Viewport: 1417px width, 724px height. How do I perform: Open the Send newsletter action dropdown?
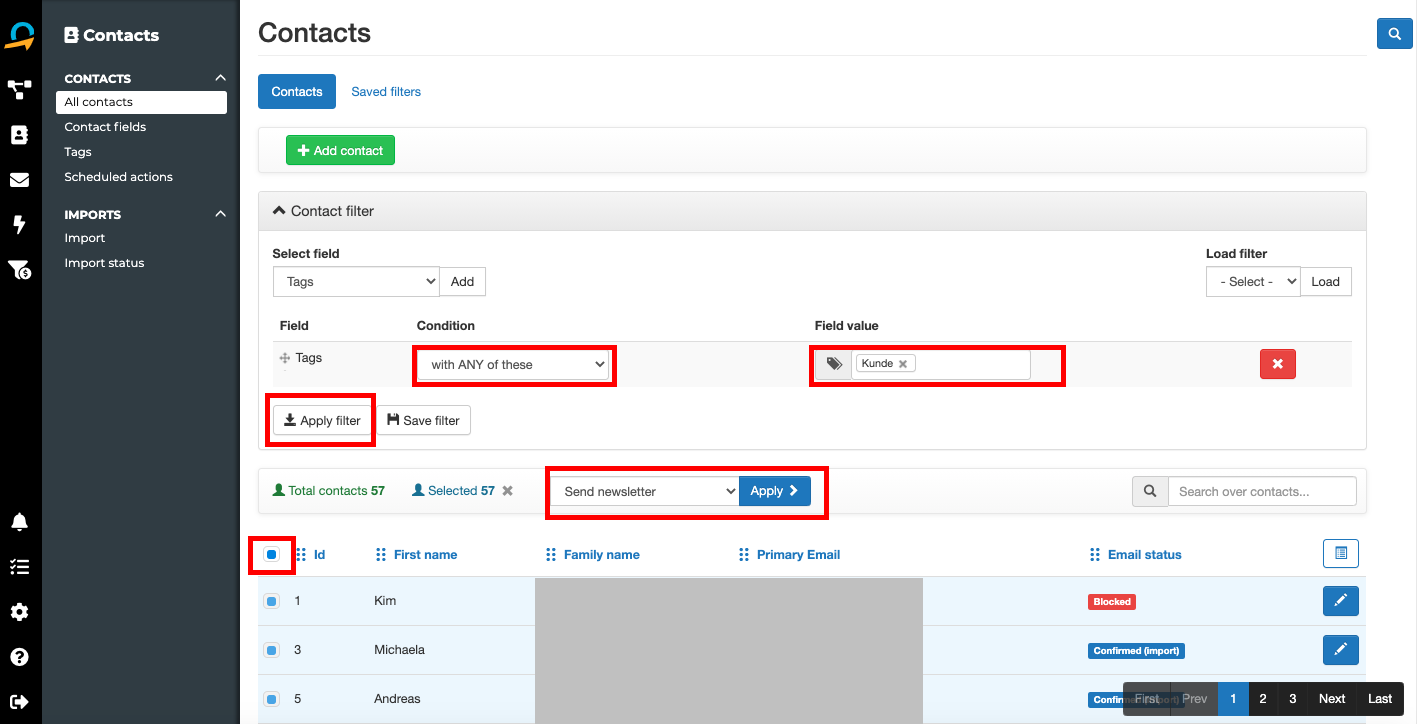645,491
